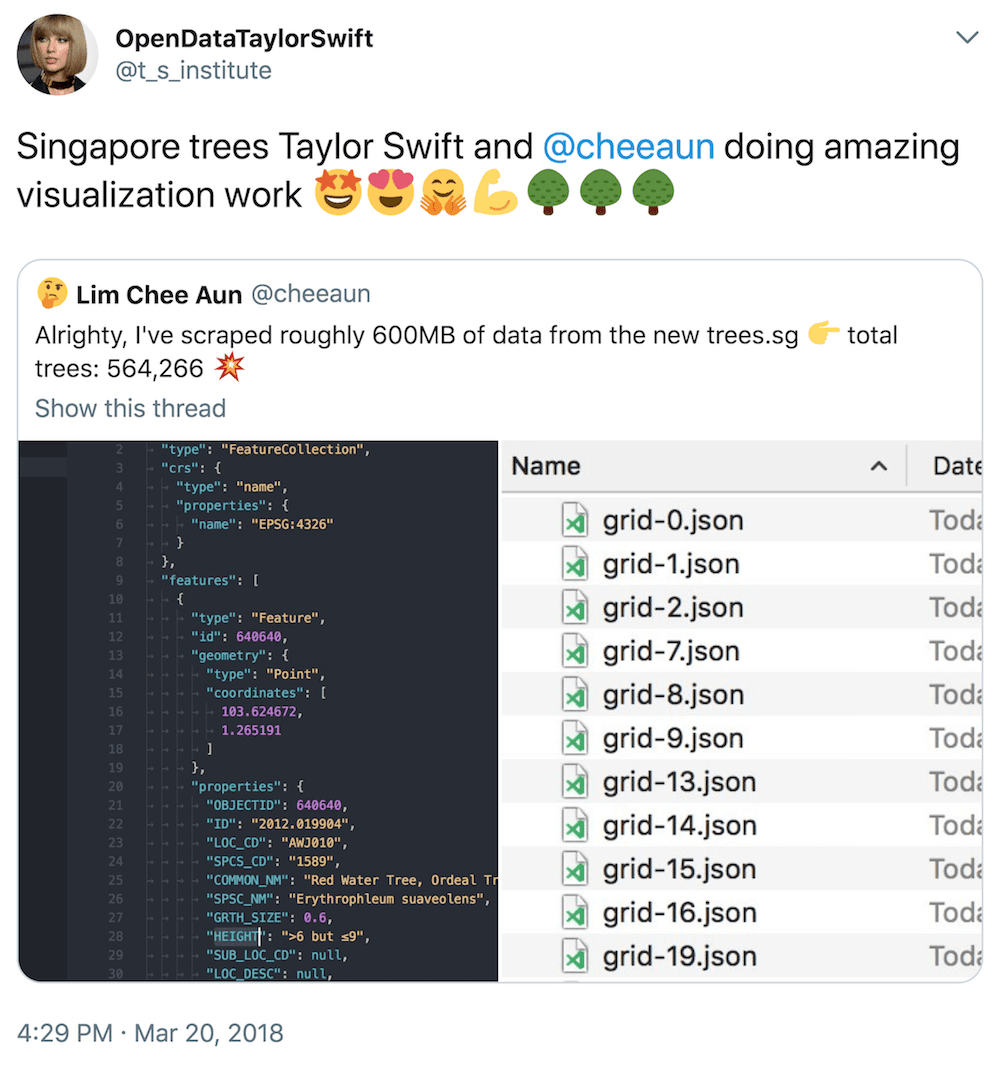Click the grid-16.json file icon
The image size is (1000, 1069).
pos(575,913)
